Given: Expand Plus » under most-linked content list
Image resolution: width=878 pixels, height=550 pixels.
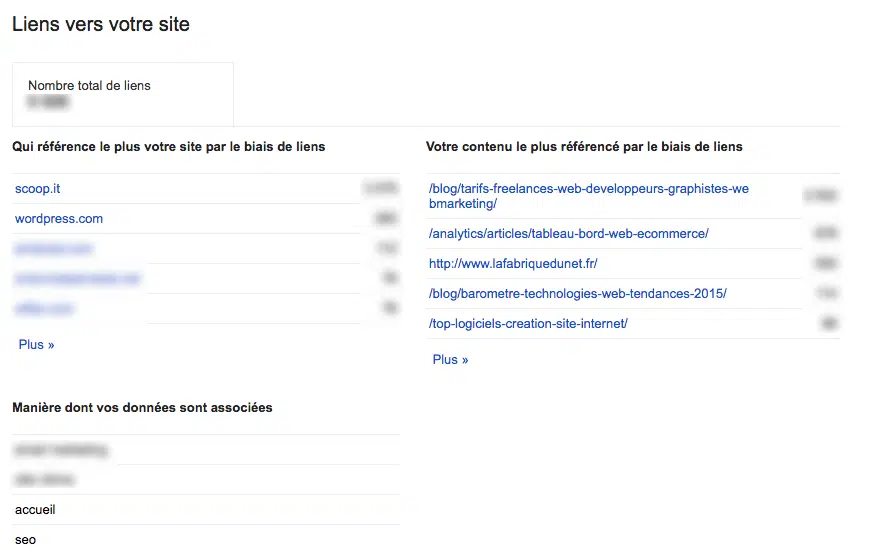Looking at the screenshot, I should pos(450,360).
